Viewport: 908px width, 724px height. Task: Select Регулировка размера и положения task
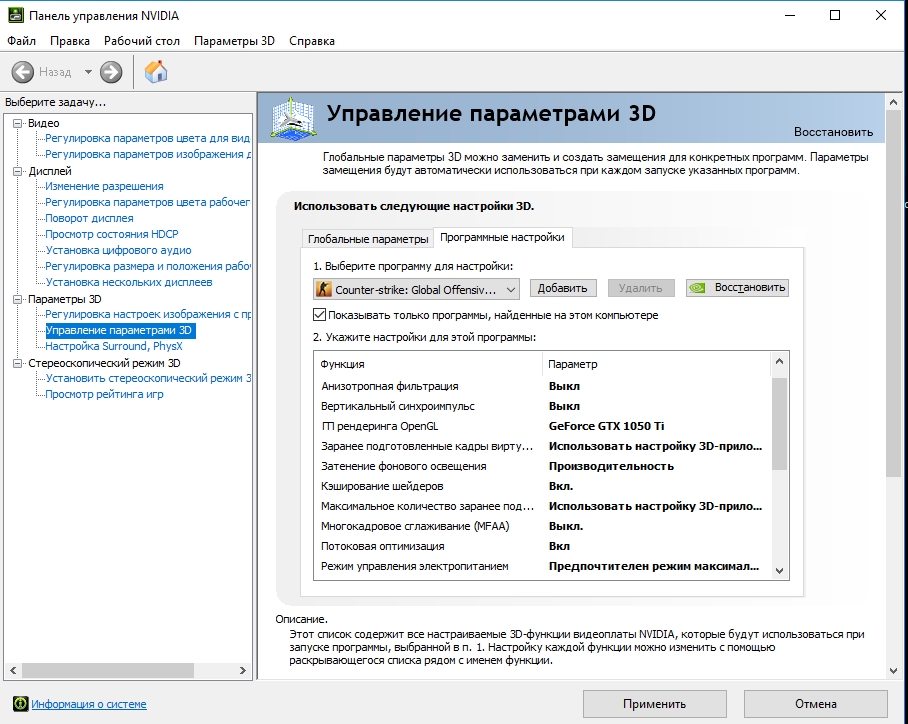click(x=148, y=266)
